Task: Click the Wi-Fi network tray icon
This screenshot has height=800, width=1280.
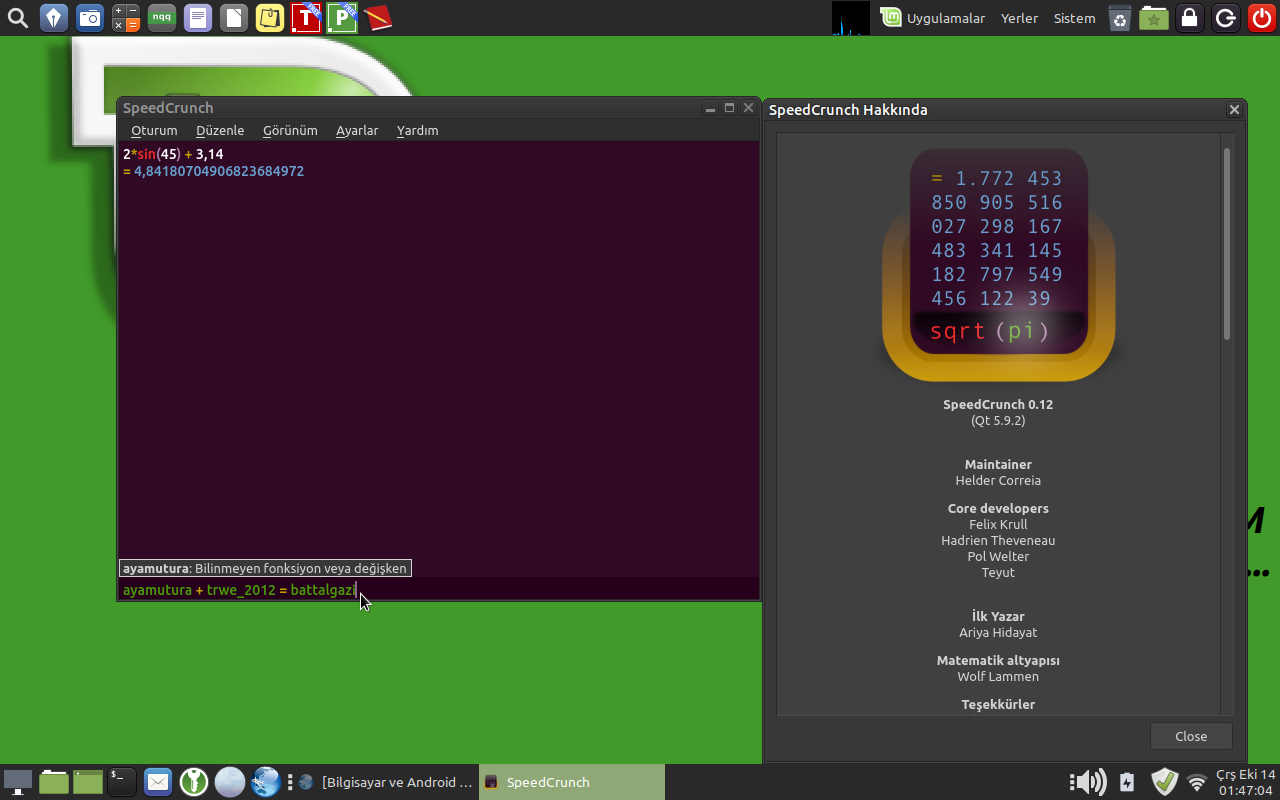Action: [x=1197, y=782]
